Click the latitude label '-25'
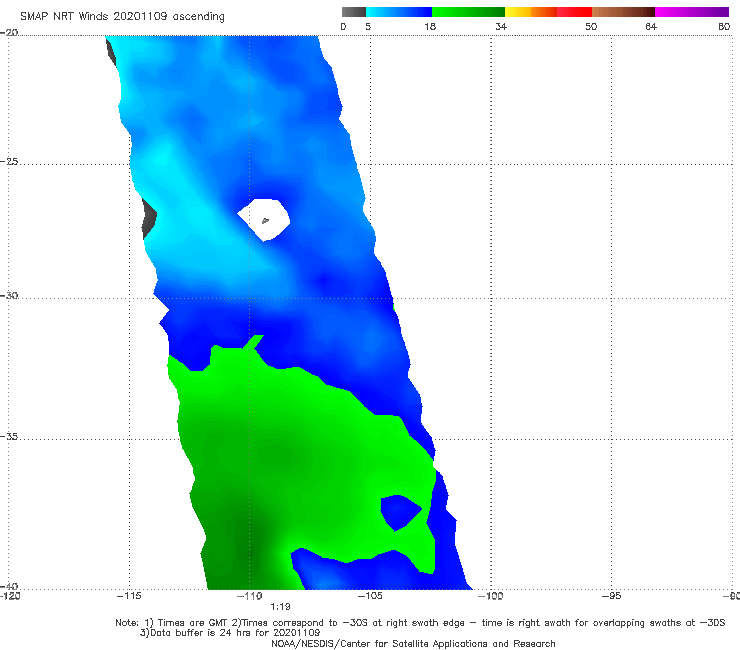Image resolution: width=740 pixels, height=650 pixels. click(x=9, y=161)
